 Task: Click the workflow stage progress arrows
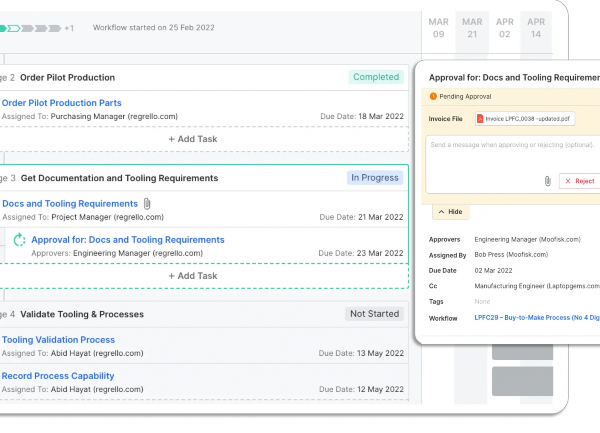pyautogui.click(x=30, y=28)
